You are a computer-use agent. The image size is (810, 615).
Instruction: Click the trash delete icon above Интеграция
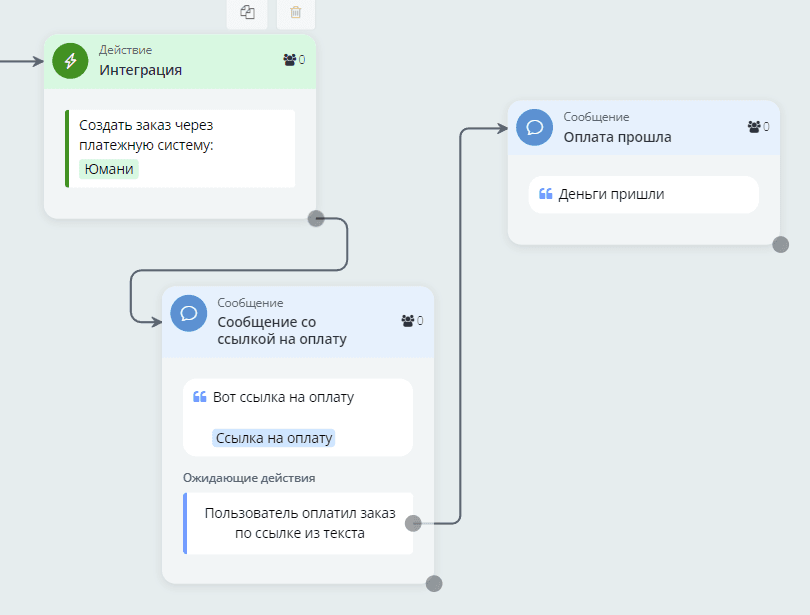pos(295,13)
